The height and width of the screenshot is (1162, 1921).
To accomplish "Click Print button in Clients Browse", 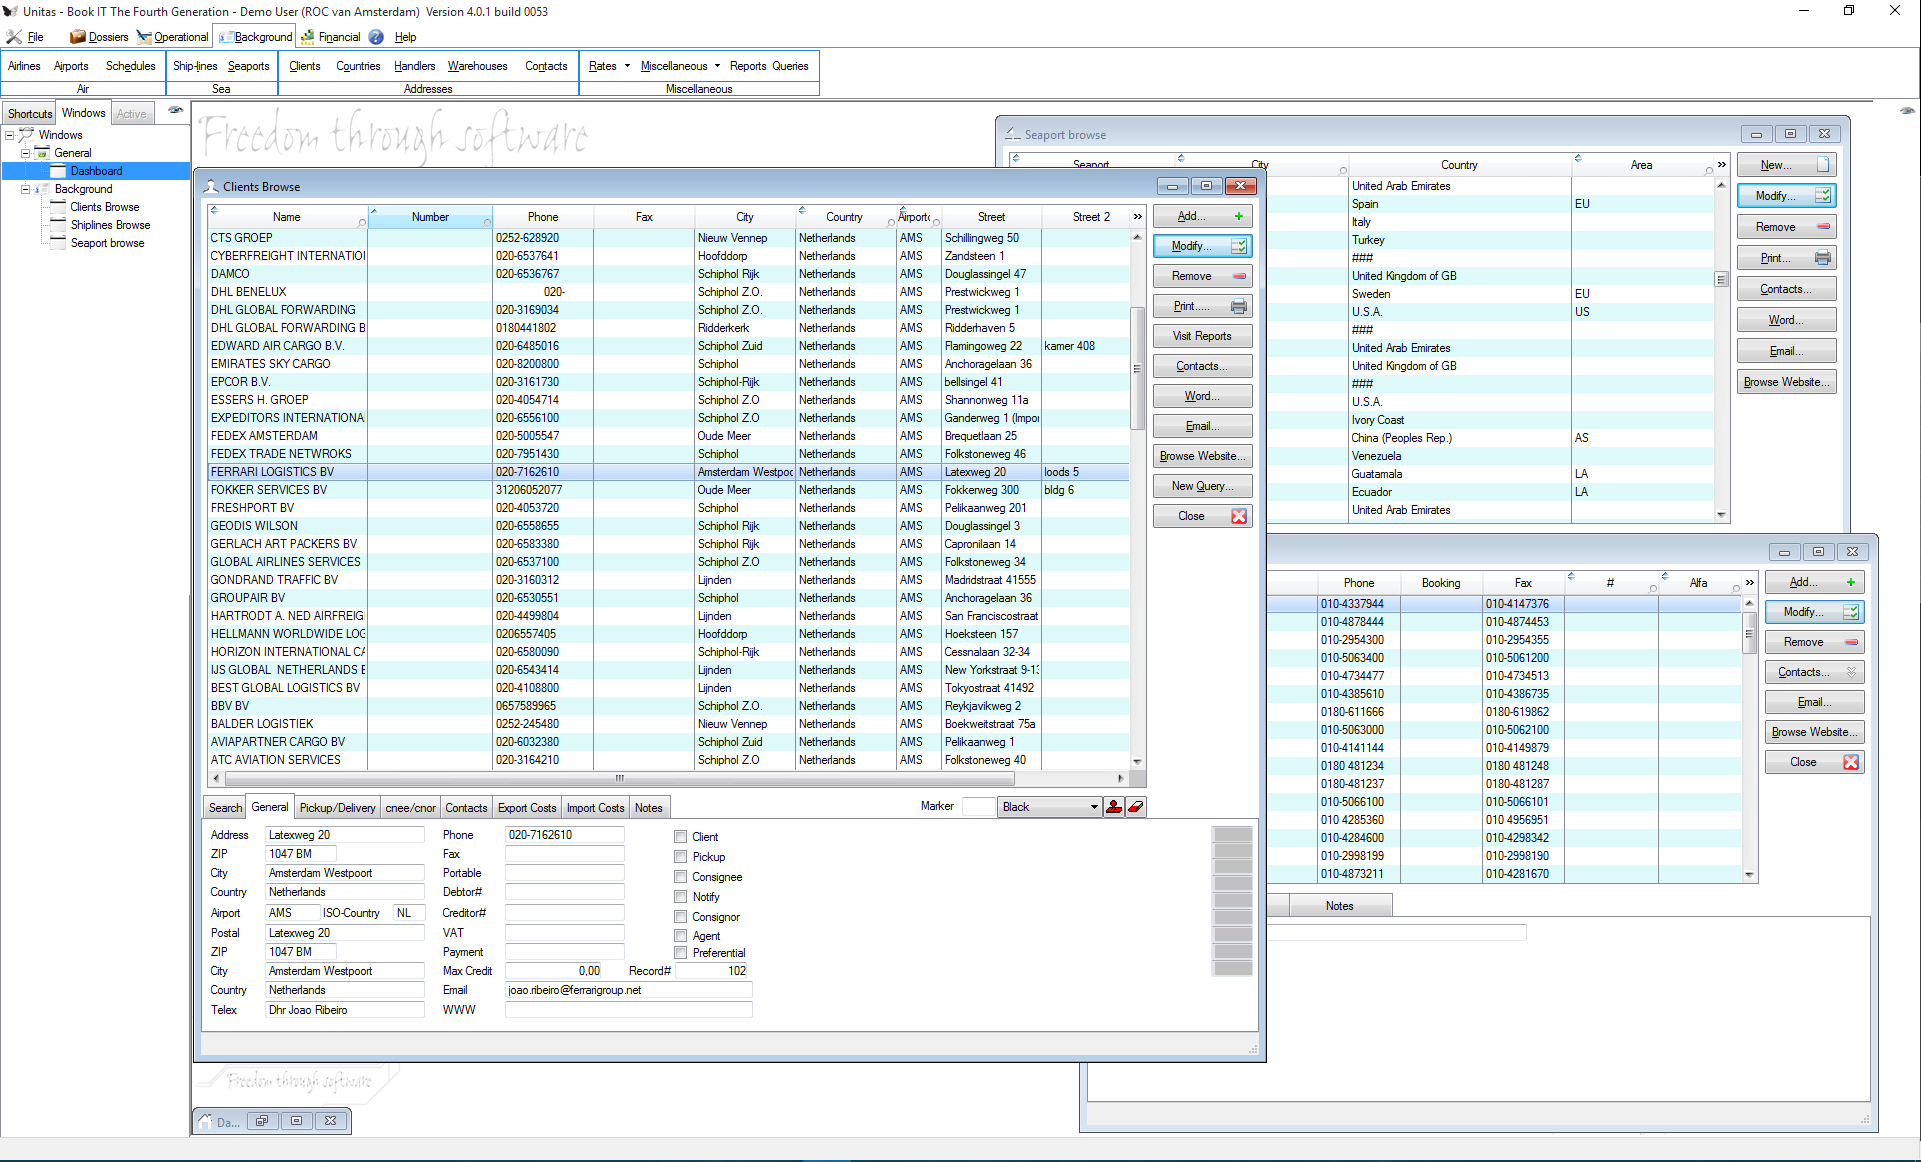I will coord(1202,306).
